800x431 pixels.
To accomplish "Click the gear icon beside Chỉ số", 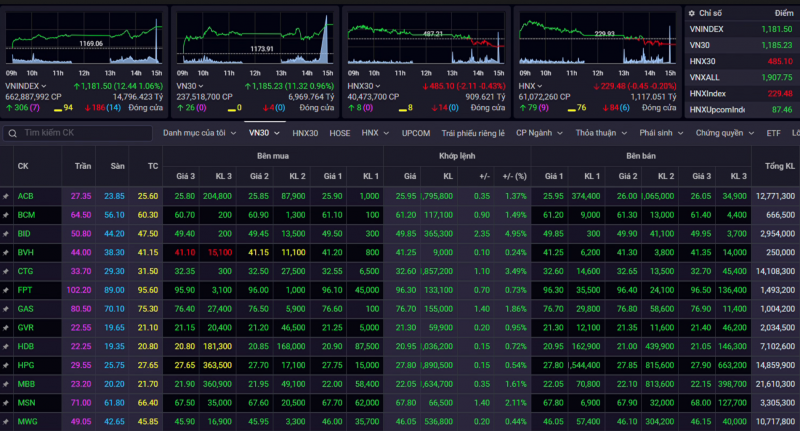I will (x=692, y=13).
